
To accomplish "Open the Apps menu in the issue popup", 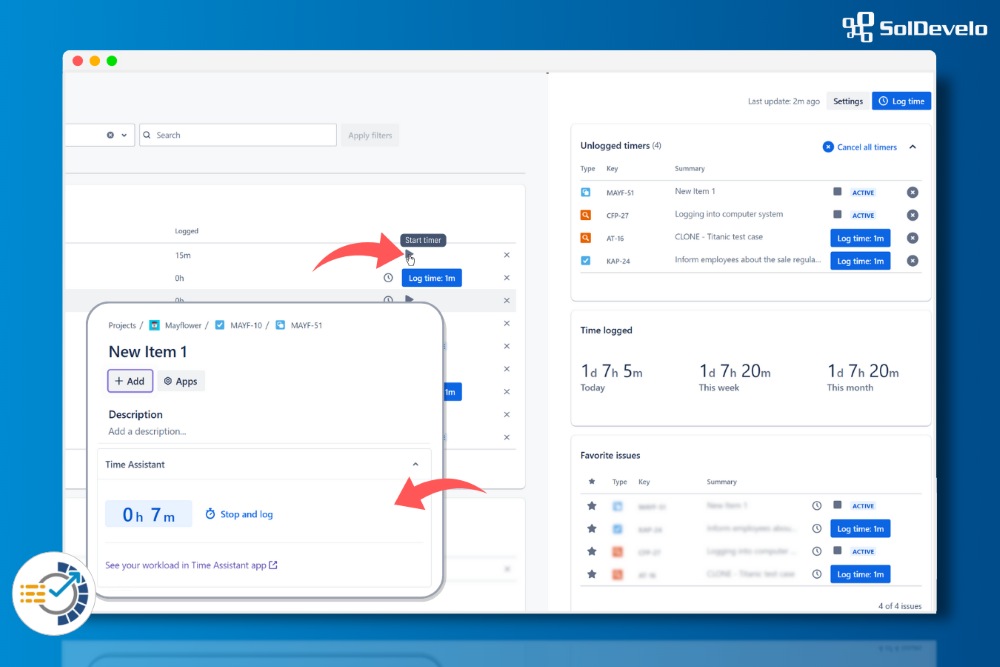I will pos(181,381).
